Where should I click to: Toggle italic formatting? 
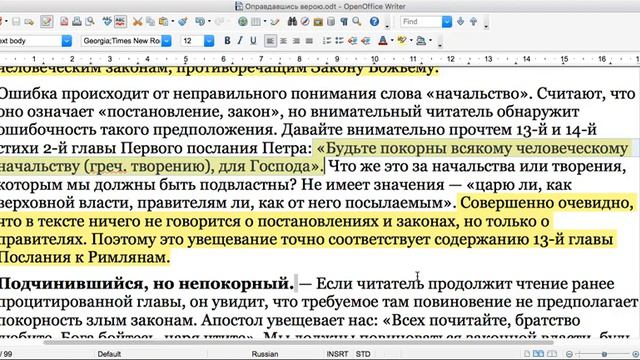240,41
